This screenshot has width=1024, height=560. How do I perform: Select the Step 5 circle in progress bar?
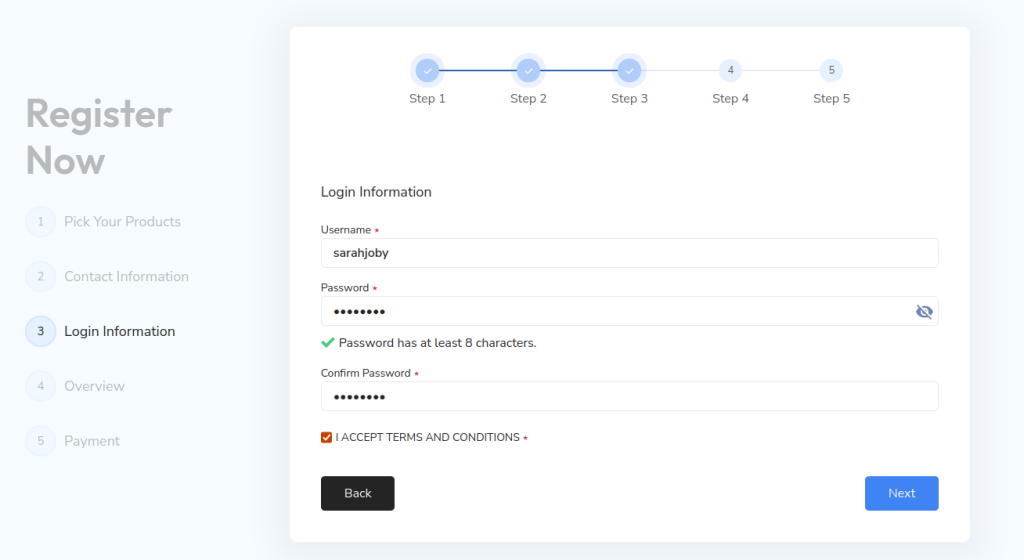pyautogui.click(x=831, y=70)
